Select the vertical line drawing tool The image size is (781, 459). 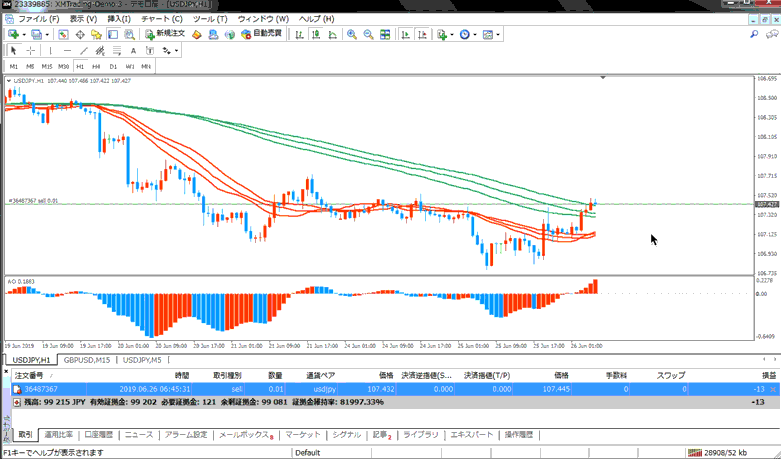50,50
